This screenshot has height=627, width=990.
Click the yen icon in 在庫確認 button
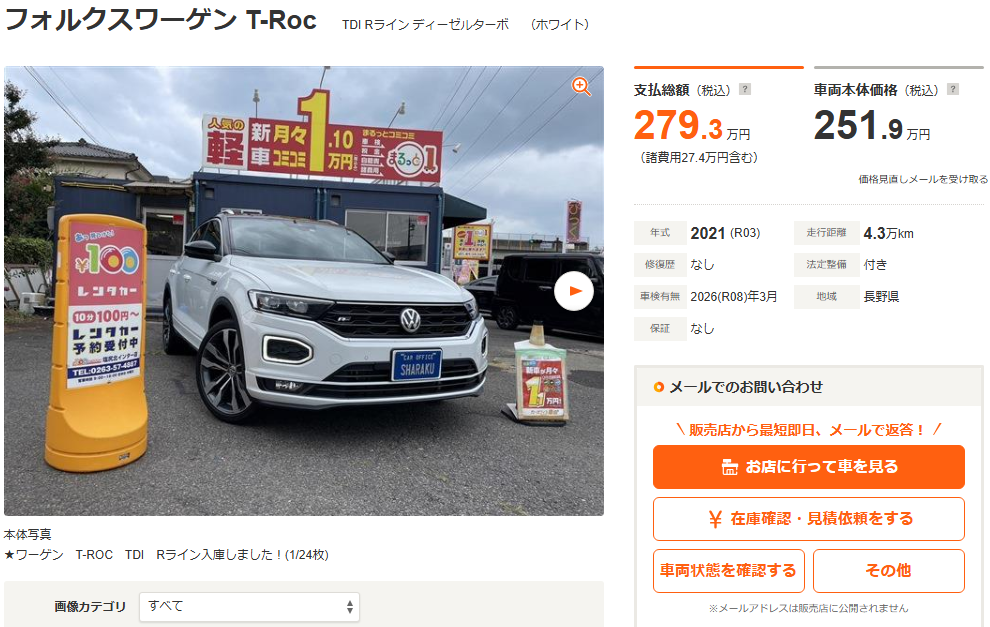(x=715, y=519)
